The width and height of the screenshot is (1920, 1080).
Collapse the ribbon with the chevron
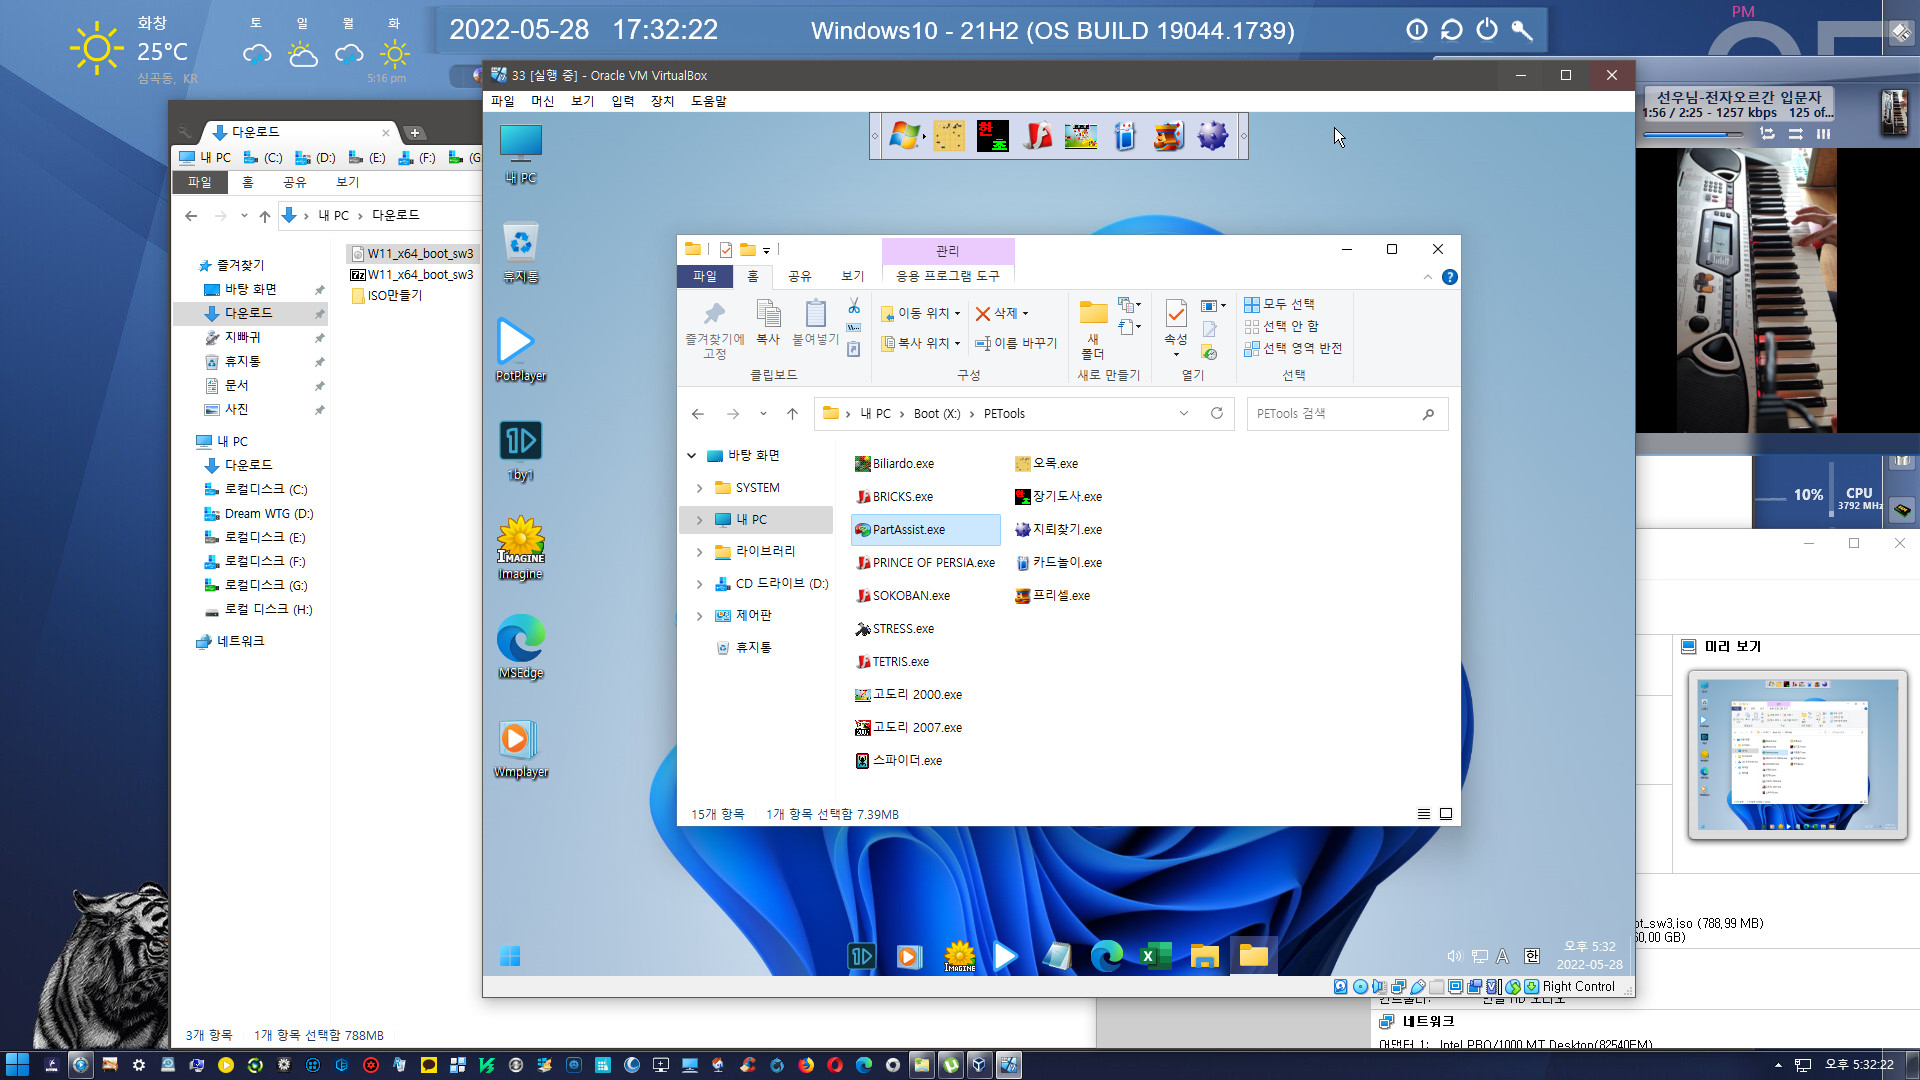(1428, 277)
